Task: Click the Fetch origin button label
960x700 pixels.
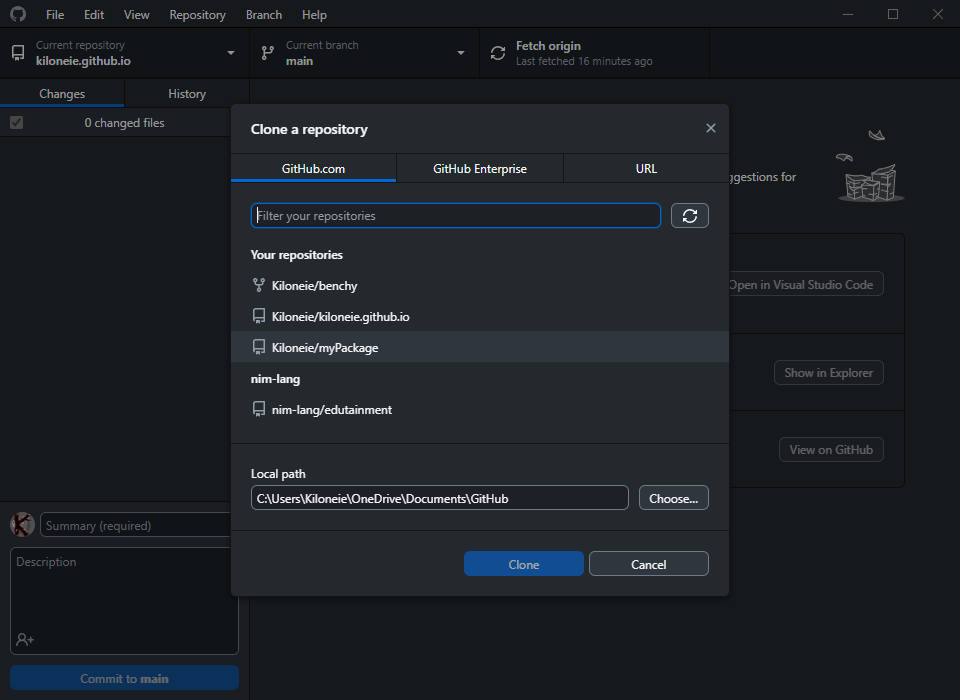Action: (548, 46)
